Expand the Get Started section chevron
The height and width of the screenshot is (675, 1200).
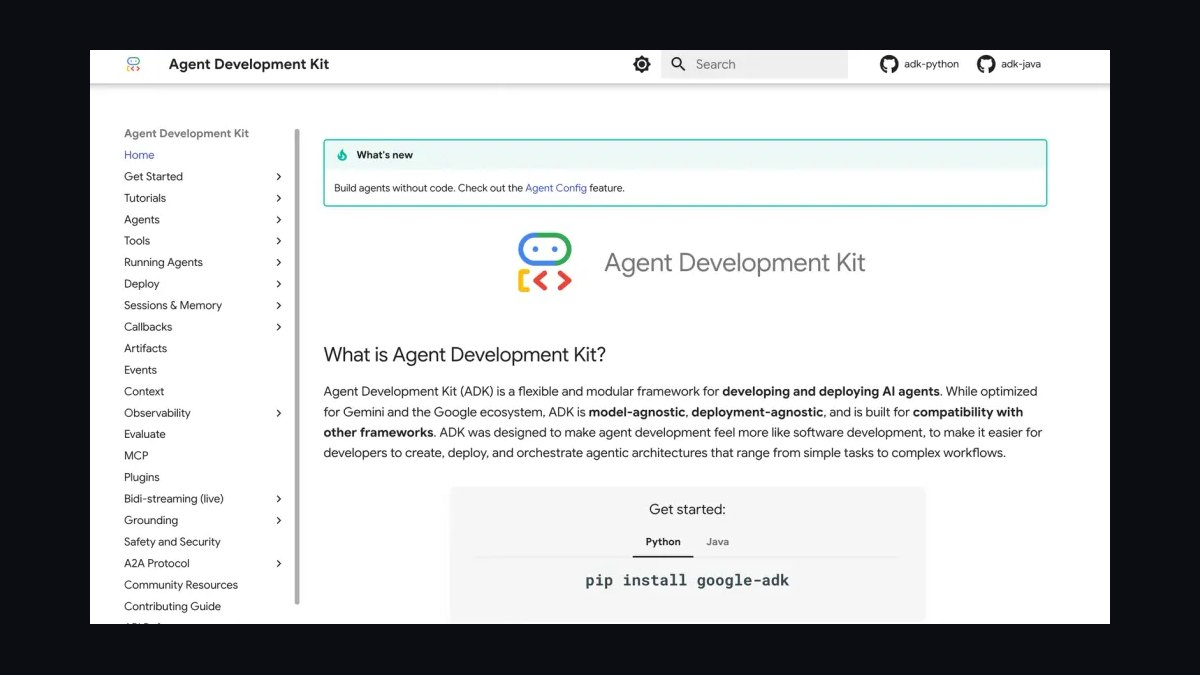(278, 177)
